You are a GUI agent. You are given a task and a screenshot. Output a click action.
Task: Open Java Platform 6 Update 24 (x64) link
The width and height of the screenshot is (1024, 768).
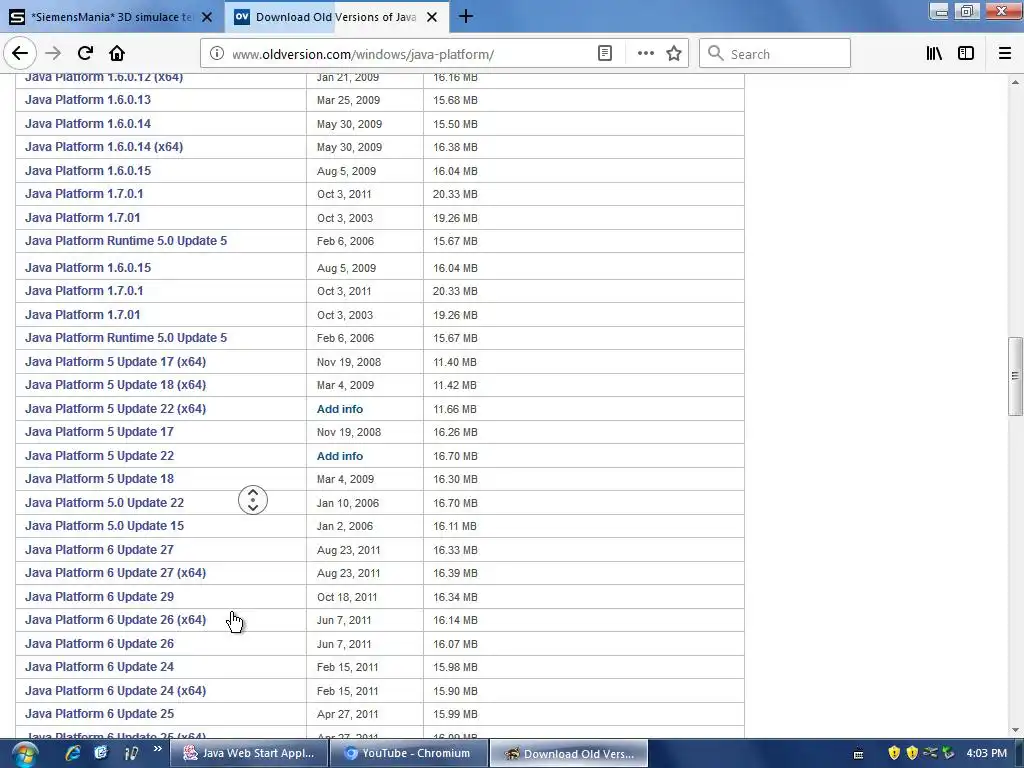pyautogui.click(x=116, y=691)
